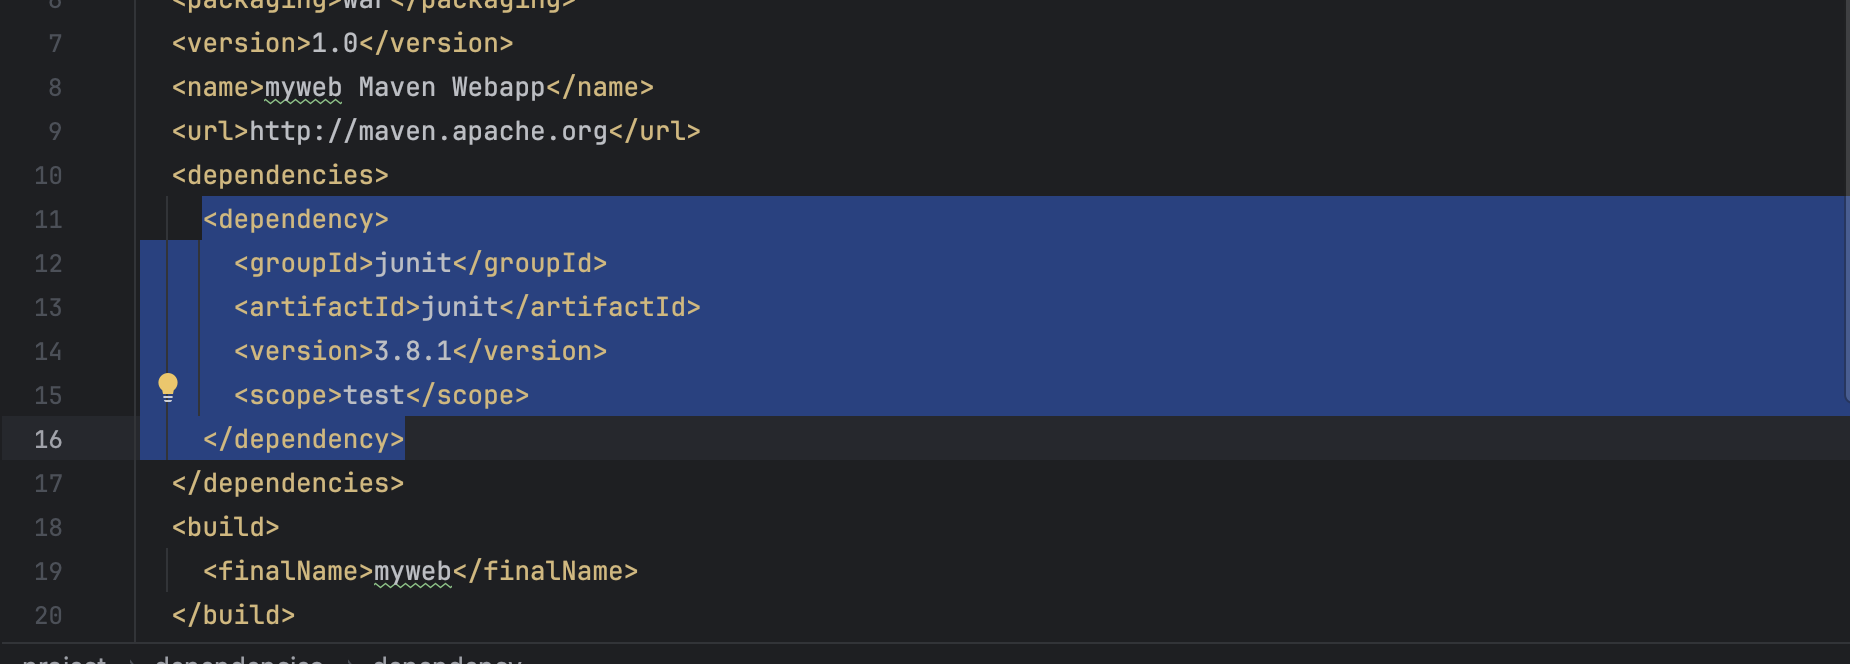
Task: Click the closing build tag
Action: (x=233, y=616)
